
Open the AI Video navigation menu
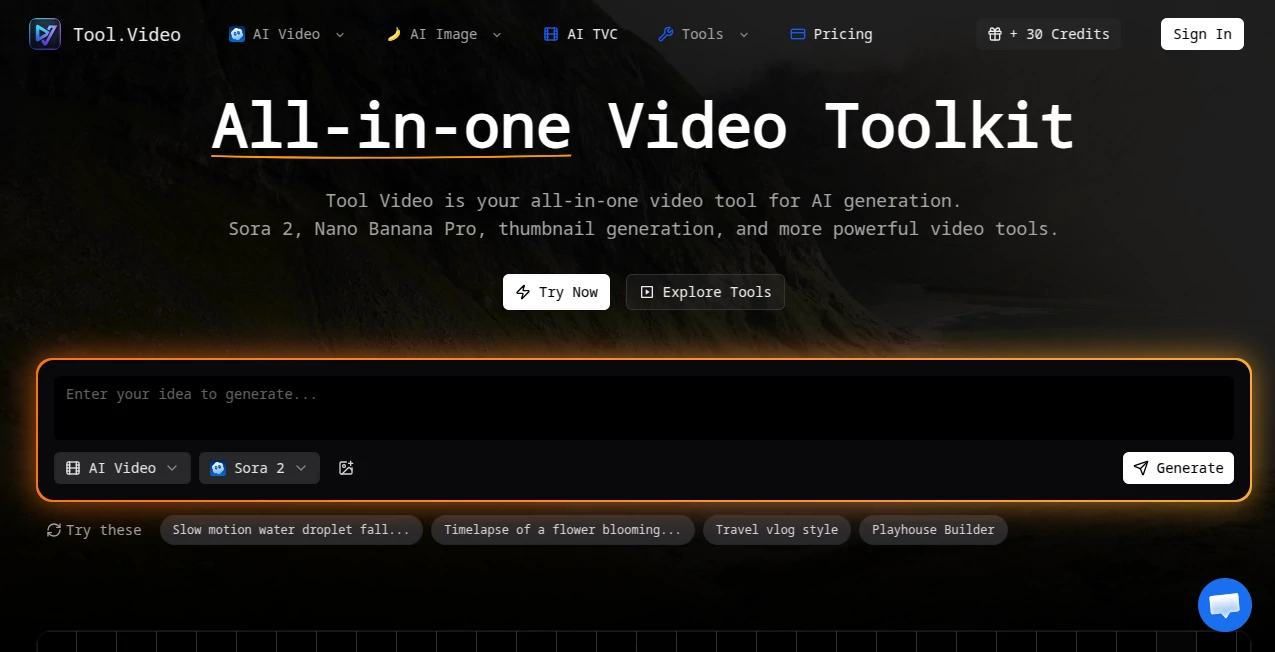pyautogui.click(x=287, y=34)
